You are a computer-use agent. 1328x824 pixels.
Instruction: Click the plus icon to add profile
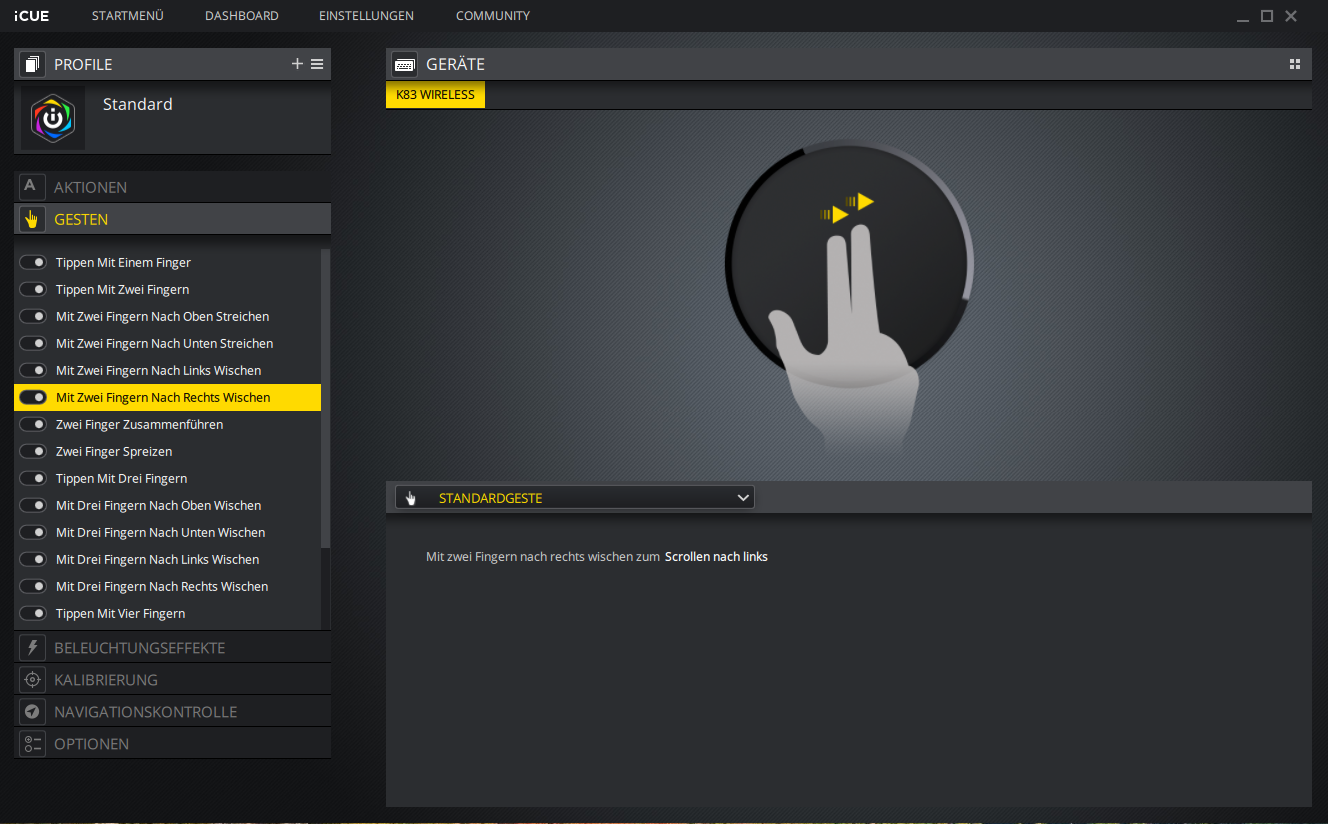click(297, 64)
